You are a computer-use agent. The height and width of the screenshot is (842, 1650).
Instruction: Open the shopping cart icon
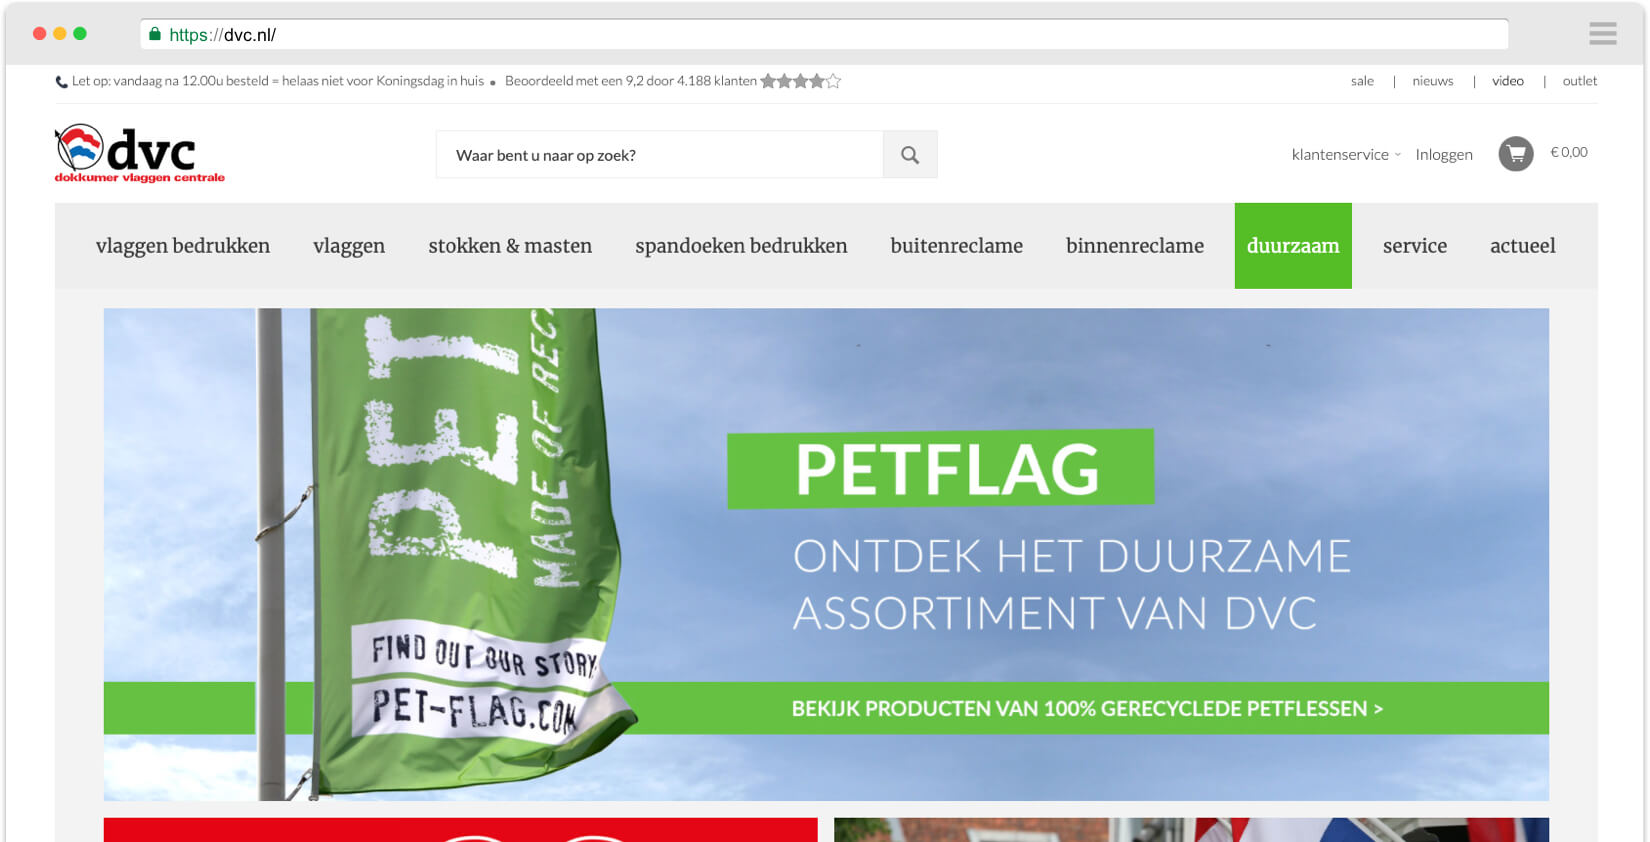click(1516, 154)
